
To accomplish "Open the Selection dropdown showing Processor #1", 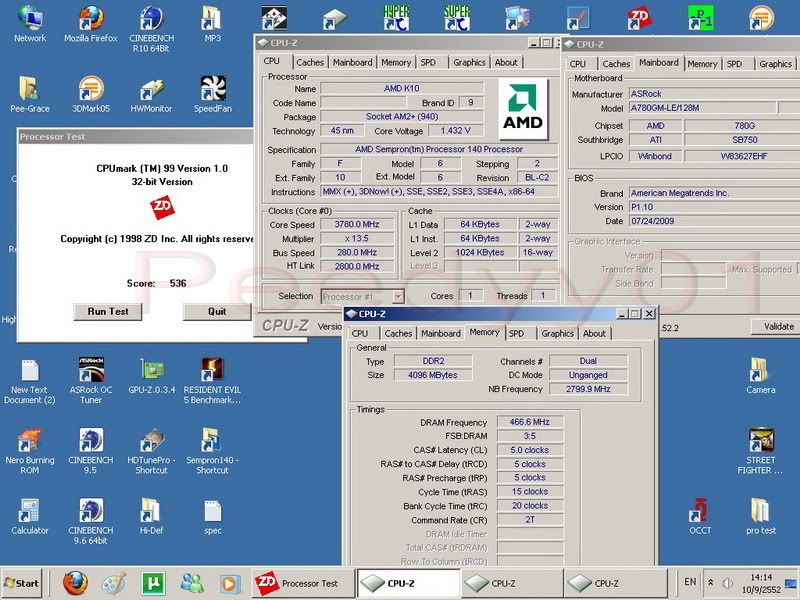I will pos(362,296).
